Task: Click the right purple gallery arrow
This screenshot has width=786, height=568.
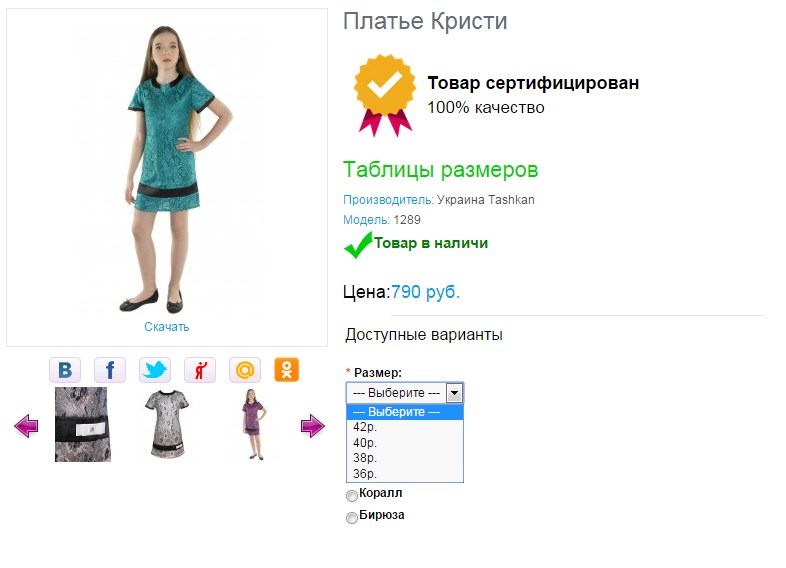Action: coord(313,426)
